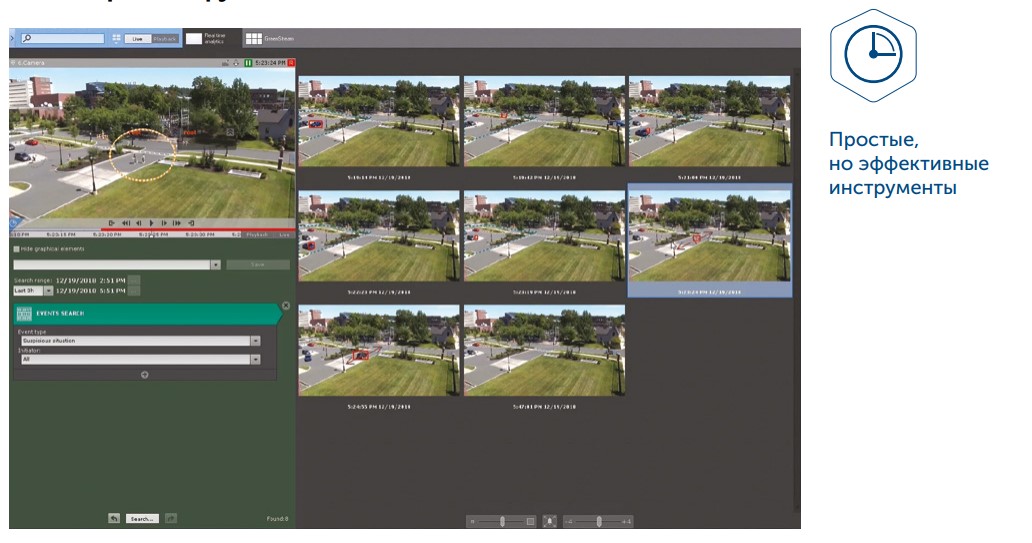Viewport: 1032px width, 543px height.
Task: Click the large thumbnail size icon
Action: [x=530, y=521]
